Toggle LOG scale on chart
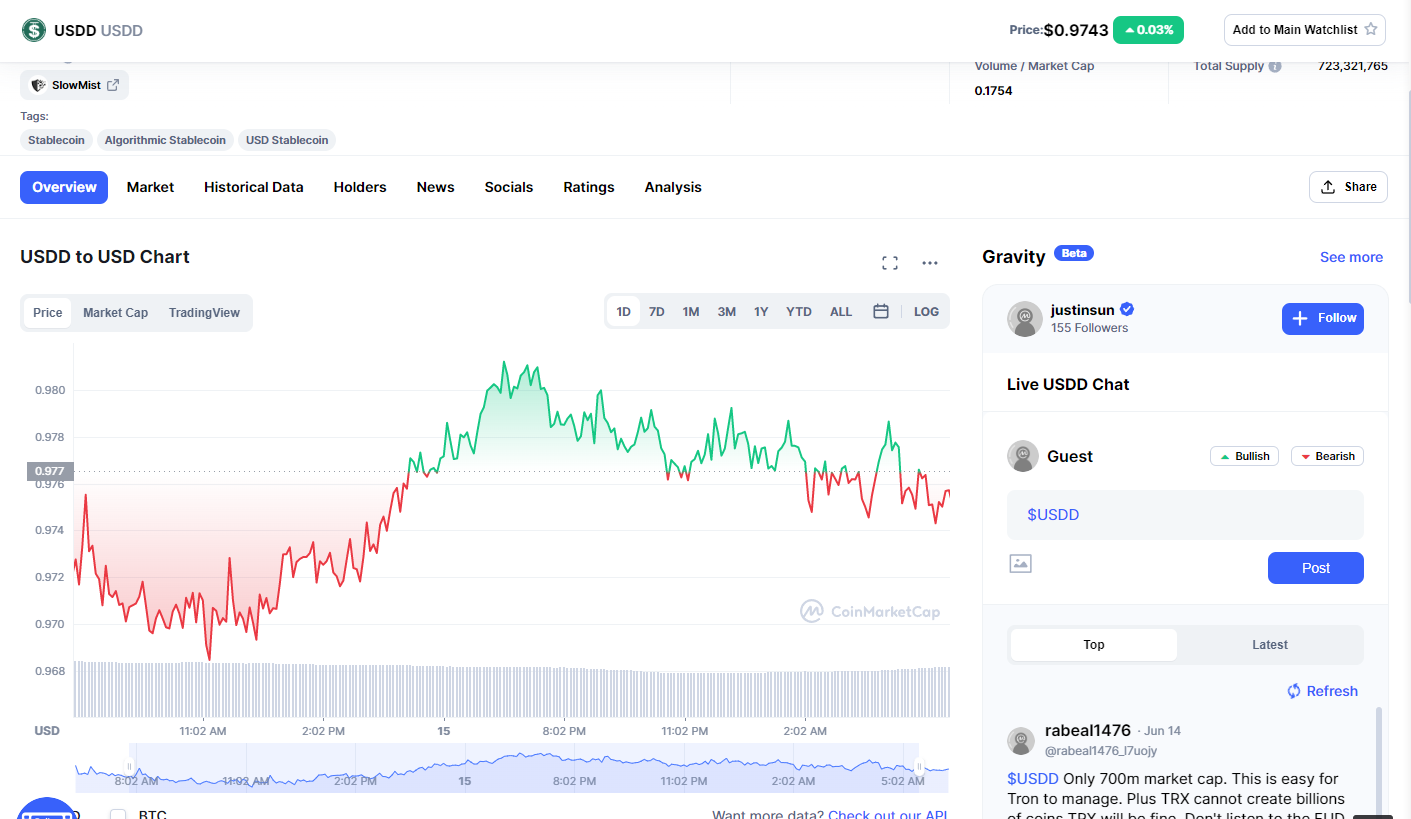Viewport: 1411px width, 819px height. point(926,311)
